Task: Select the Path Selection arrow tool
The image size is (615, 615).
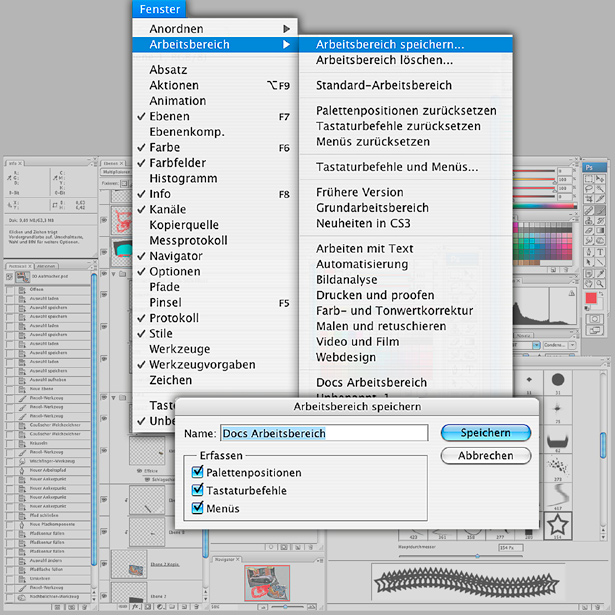Action: pyautogui.click(x=589, y=262)
